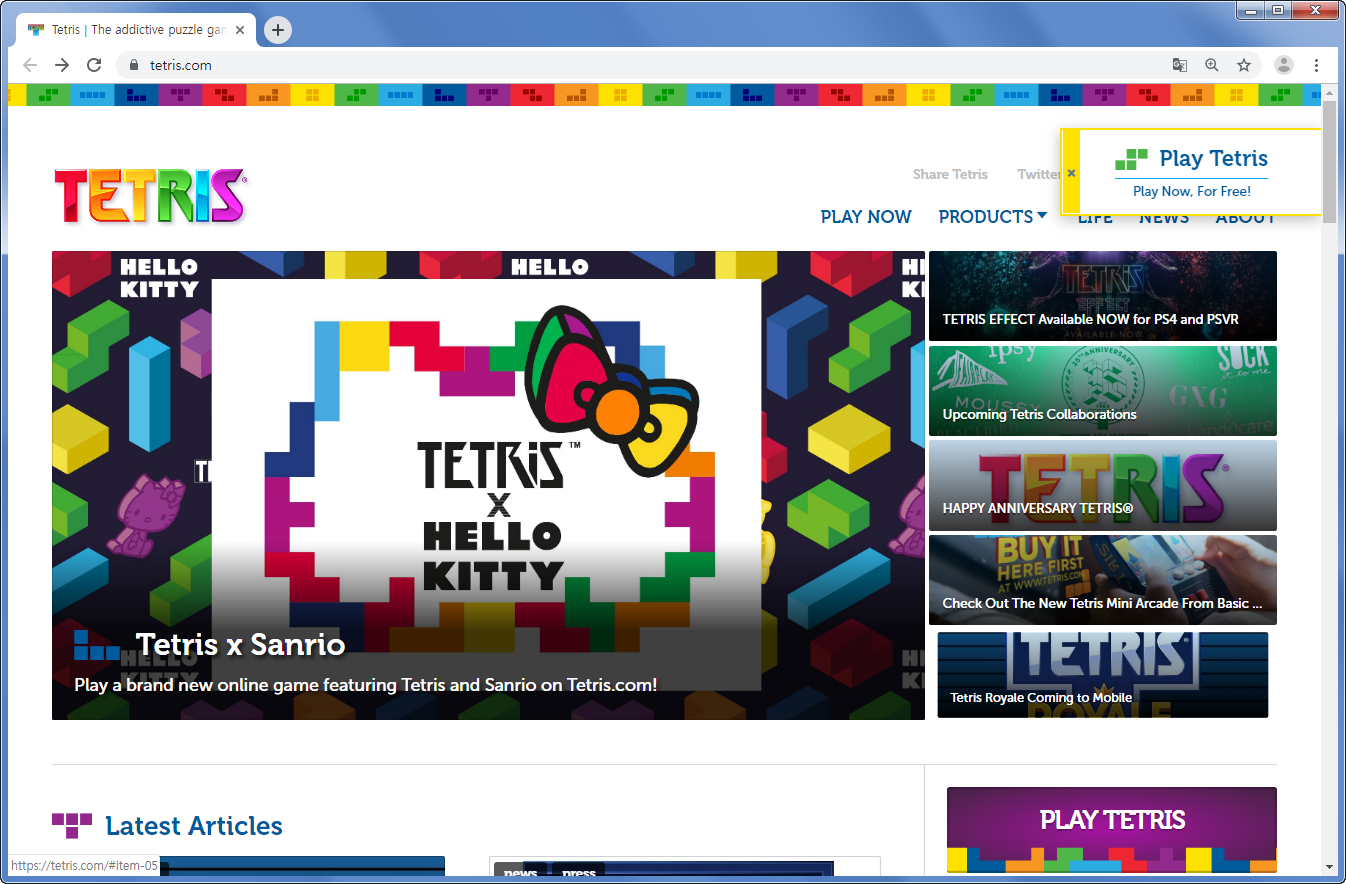Open the New Tetris Mini Arcade article

pos(1103,580)
